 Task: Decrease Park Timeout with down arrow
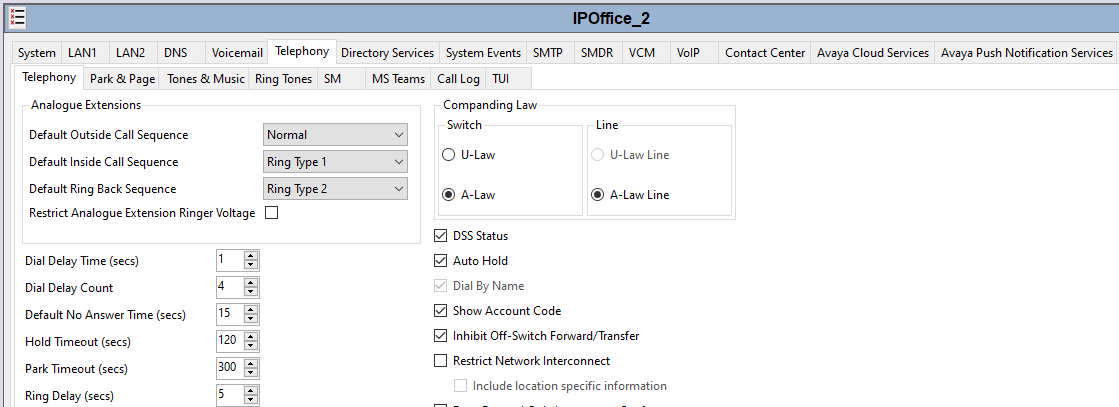[250, 373]
